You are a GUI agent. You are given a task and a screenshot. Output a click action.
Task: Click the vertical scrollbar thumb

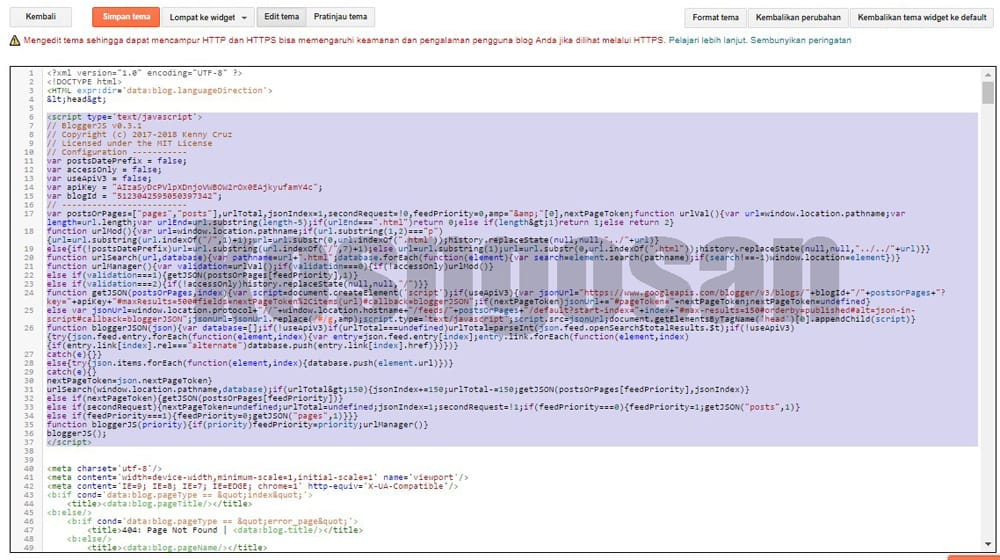pos(988,92)
